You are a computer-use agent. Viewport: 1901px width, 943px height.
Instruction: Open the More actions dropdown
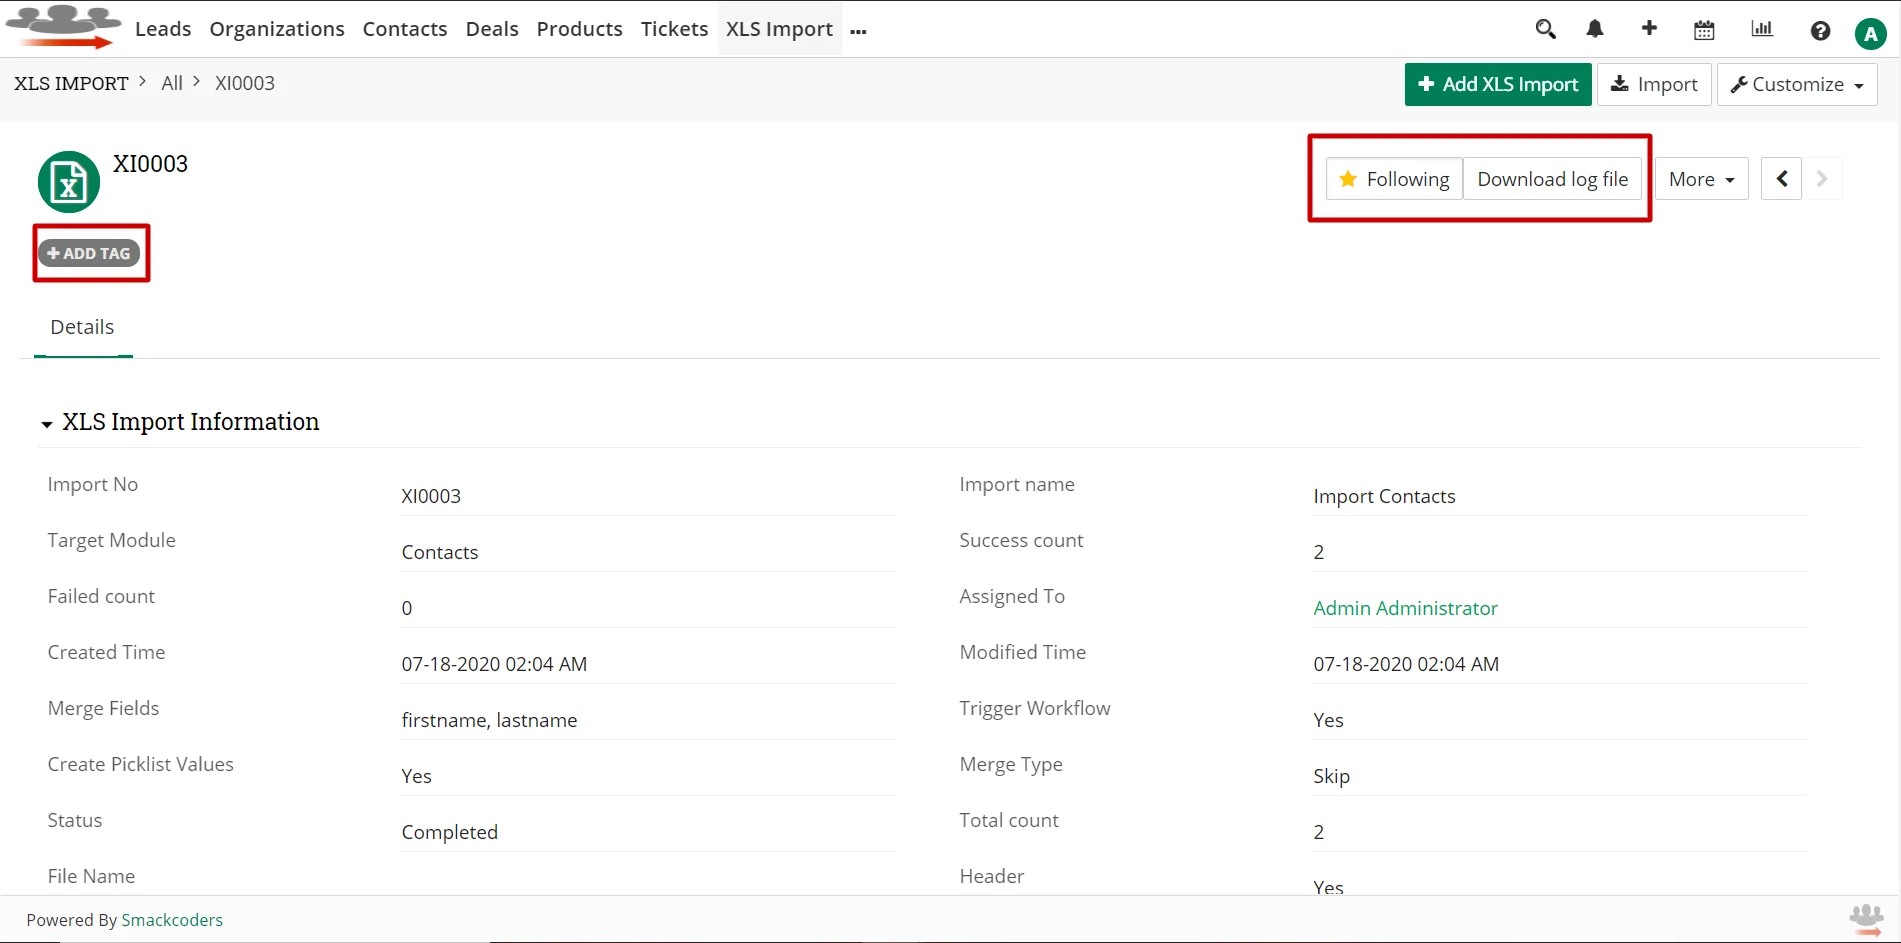pos(1701,178)
